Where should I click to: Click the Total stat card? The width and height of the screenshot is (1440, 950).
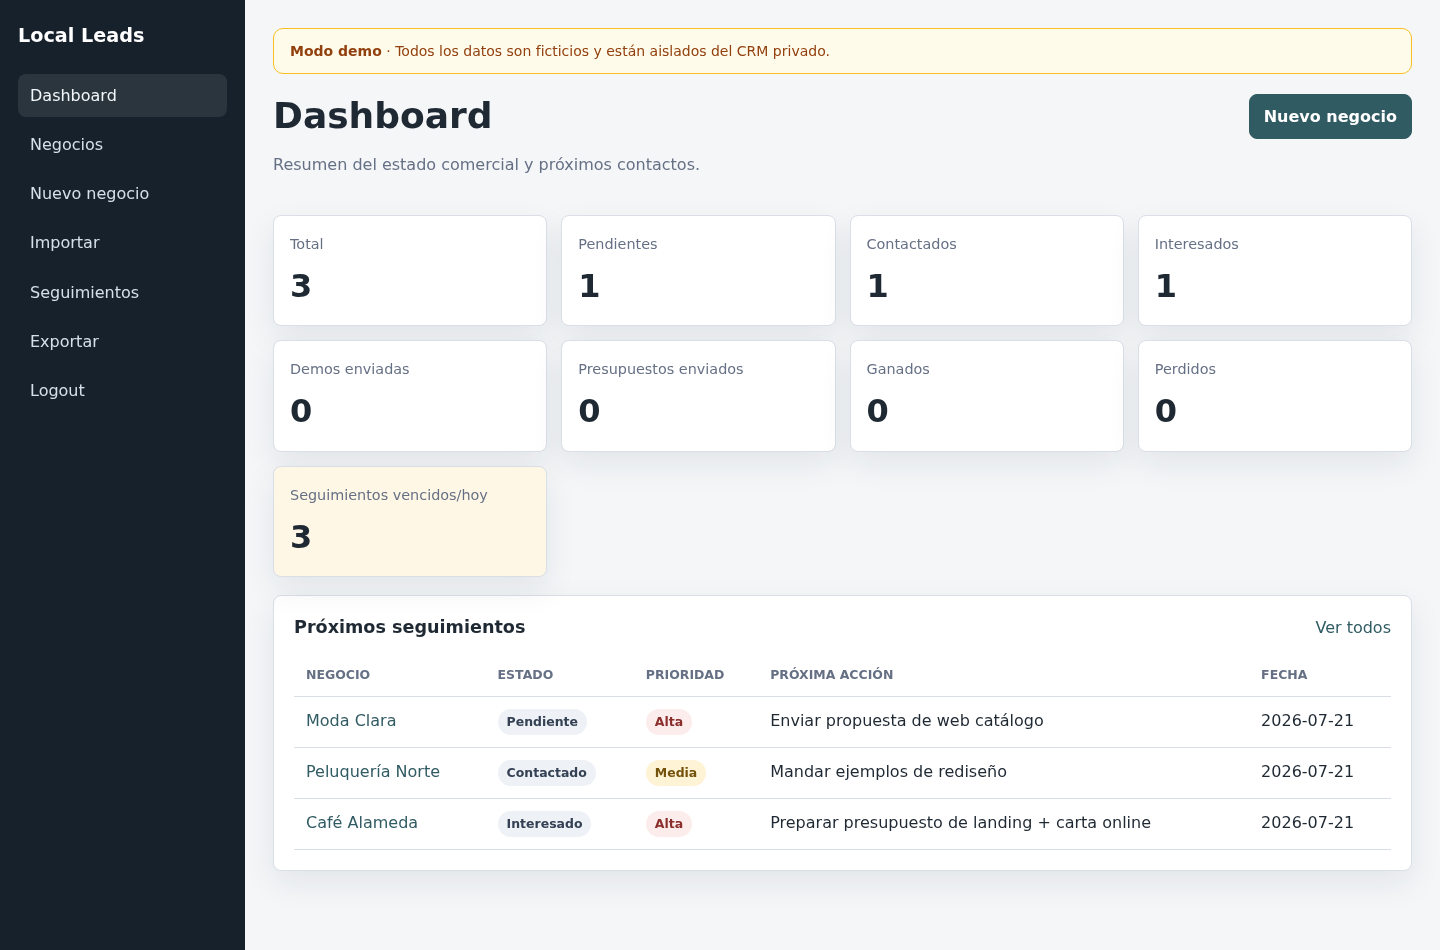[x=410, y=270]
